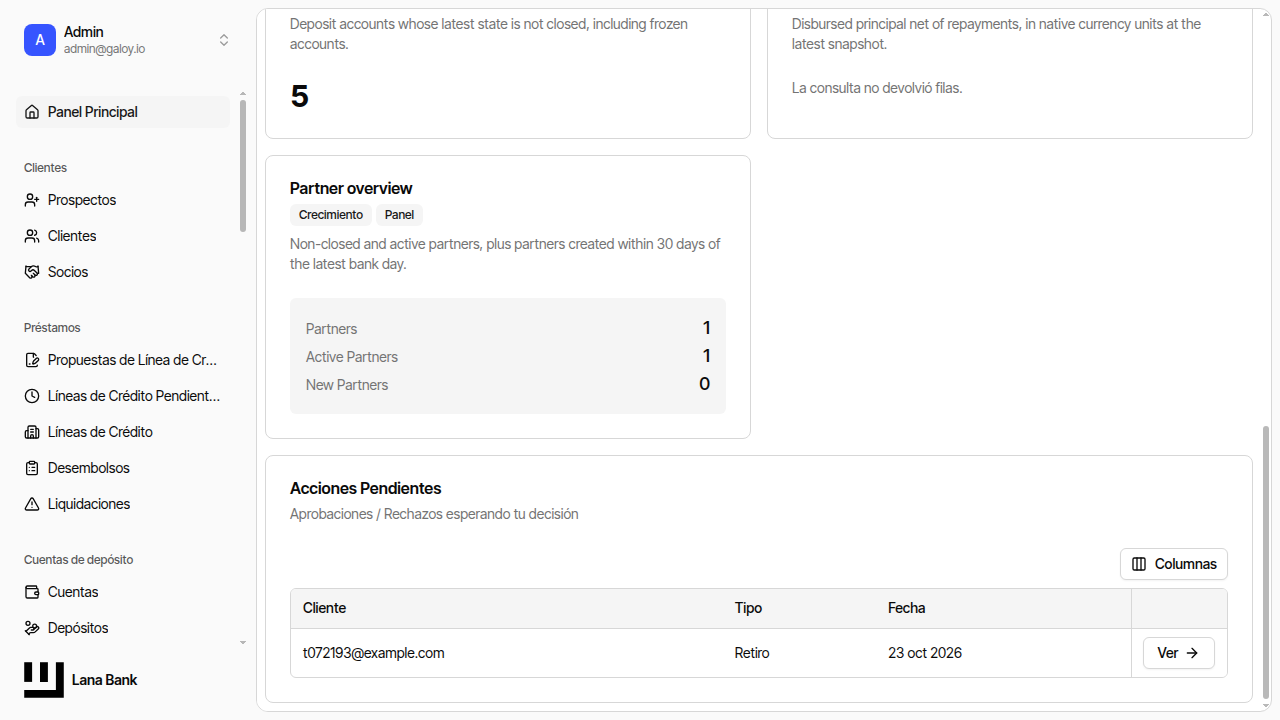Click the Active Partners row label
1280x720 pixels.
pyautogui.click(x=352, y=357)
